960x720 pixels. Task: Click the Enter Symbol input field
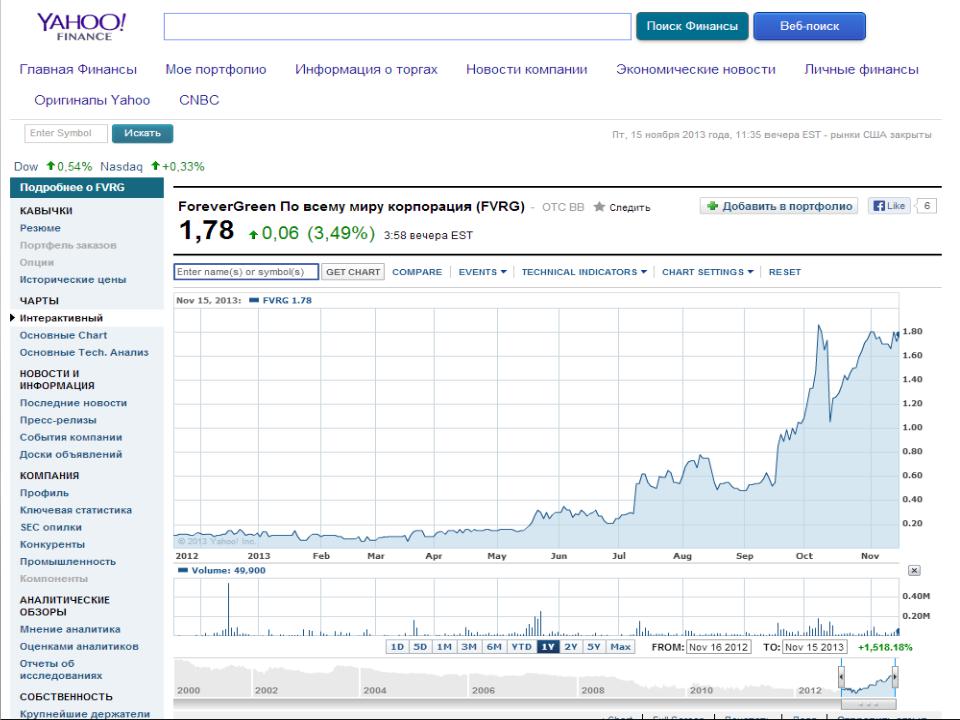66,133
